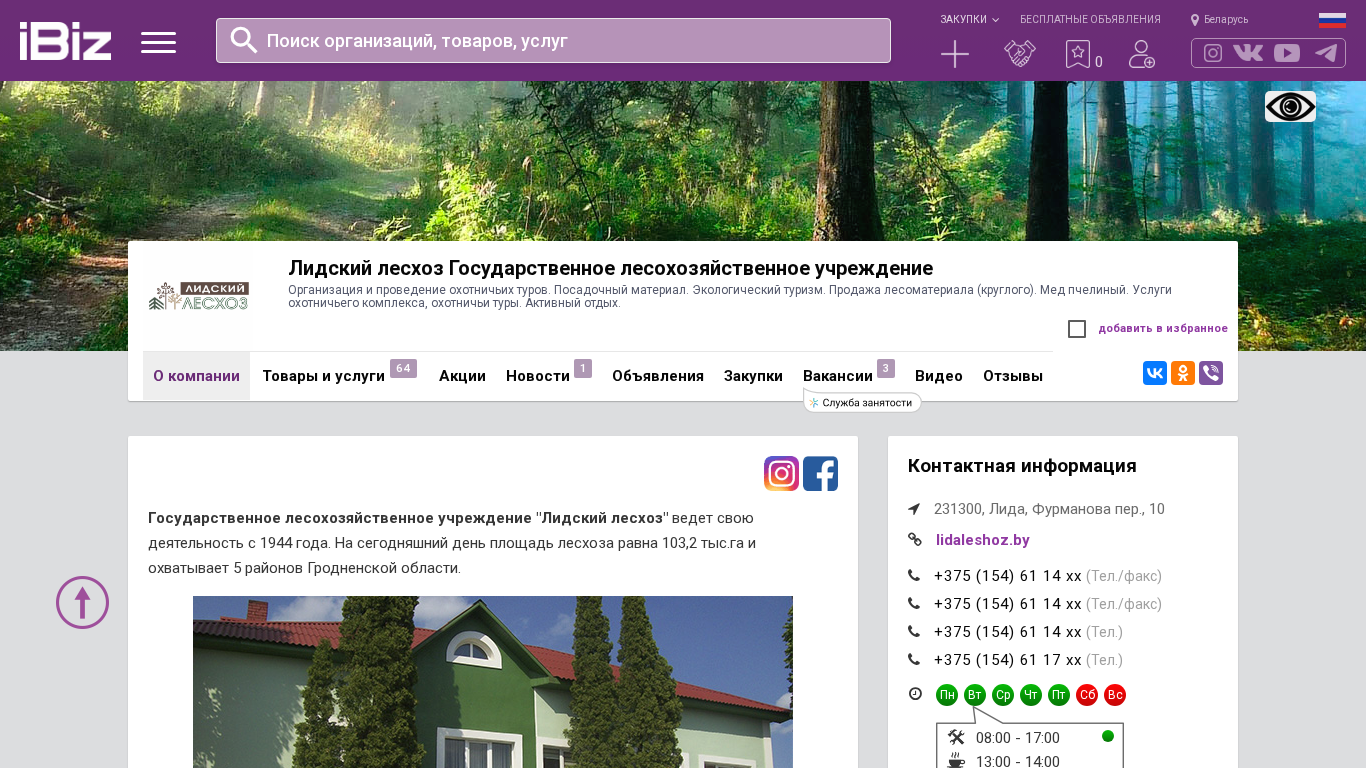Image resolution: width=1366 pixels, height=768 pixels.
Task: Open the Отзывы tab
Action: 1013,376
